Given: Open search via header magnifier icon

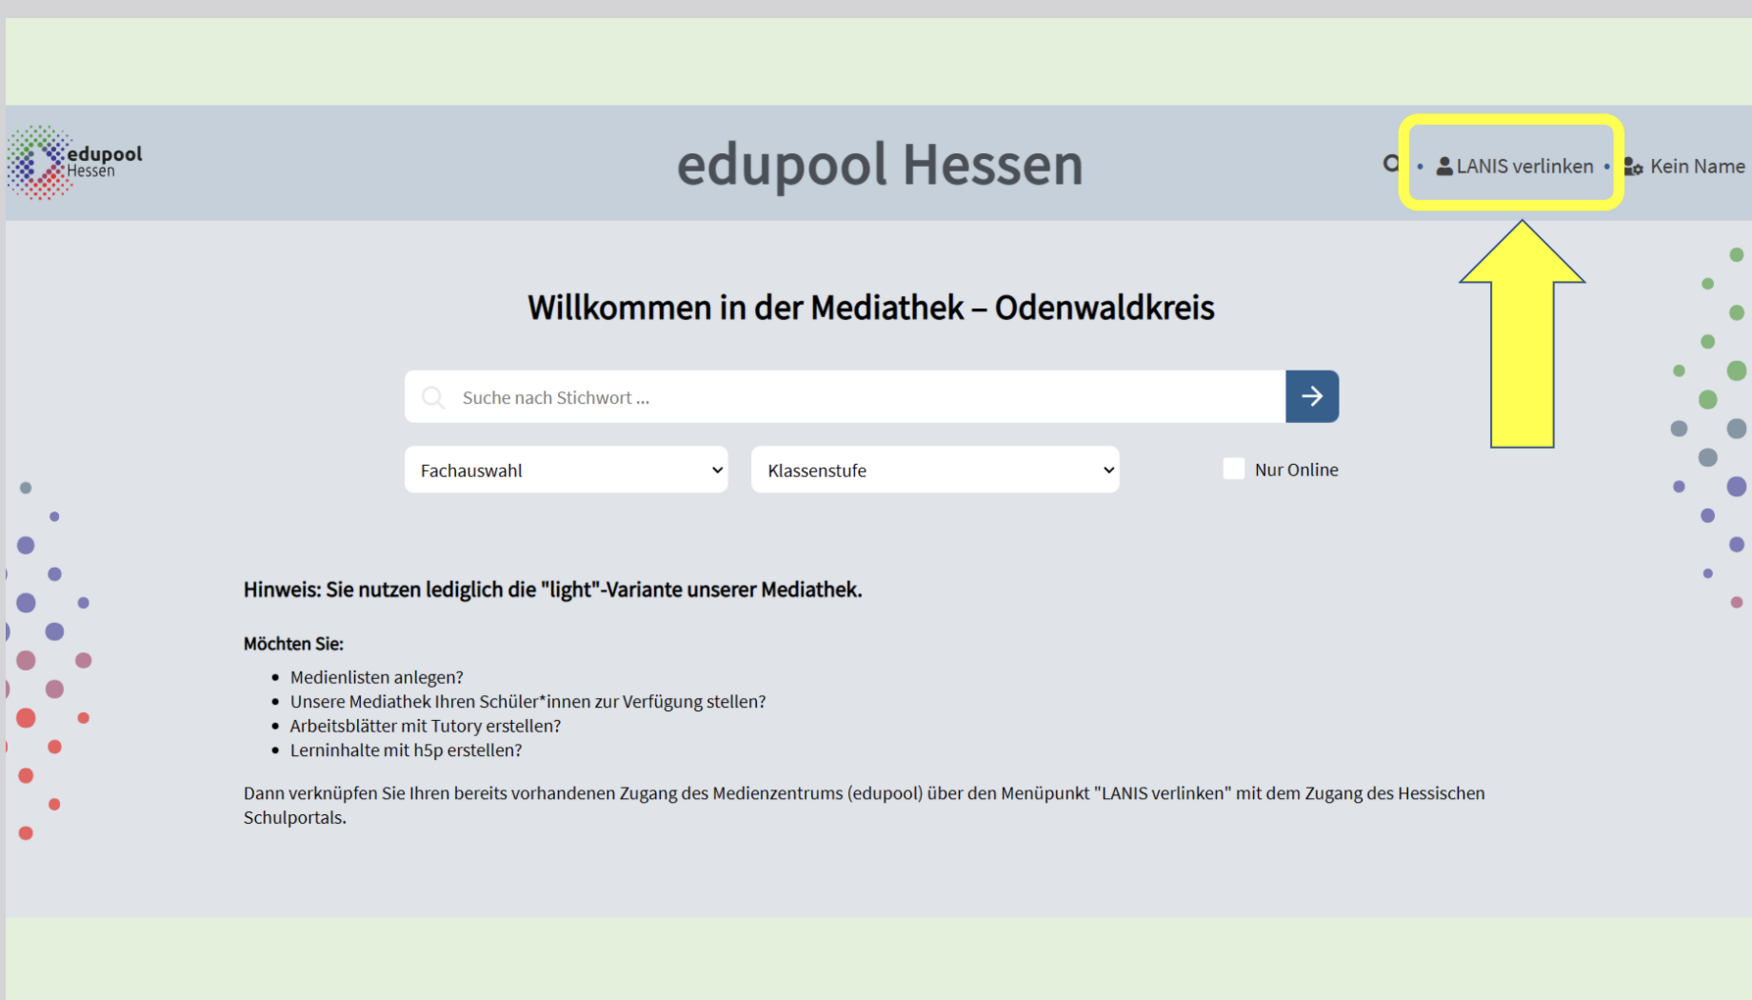Looking at the screenshot, I should point(1391,164).
